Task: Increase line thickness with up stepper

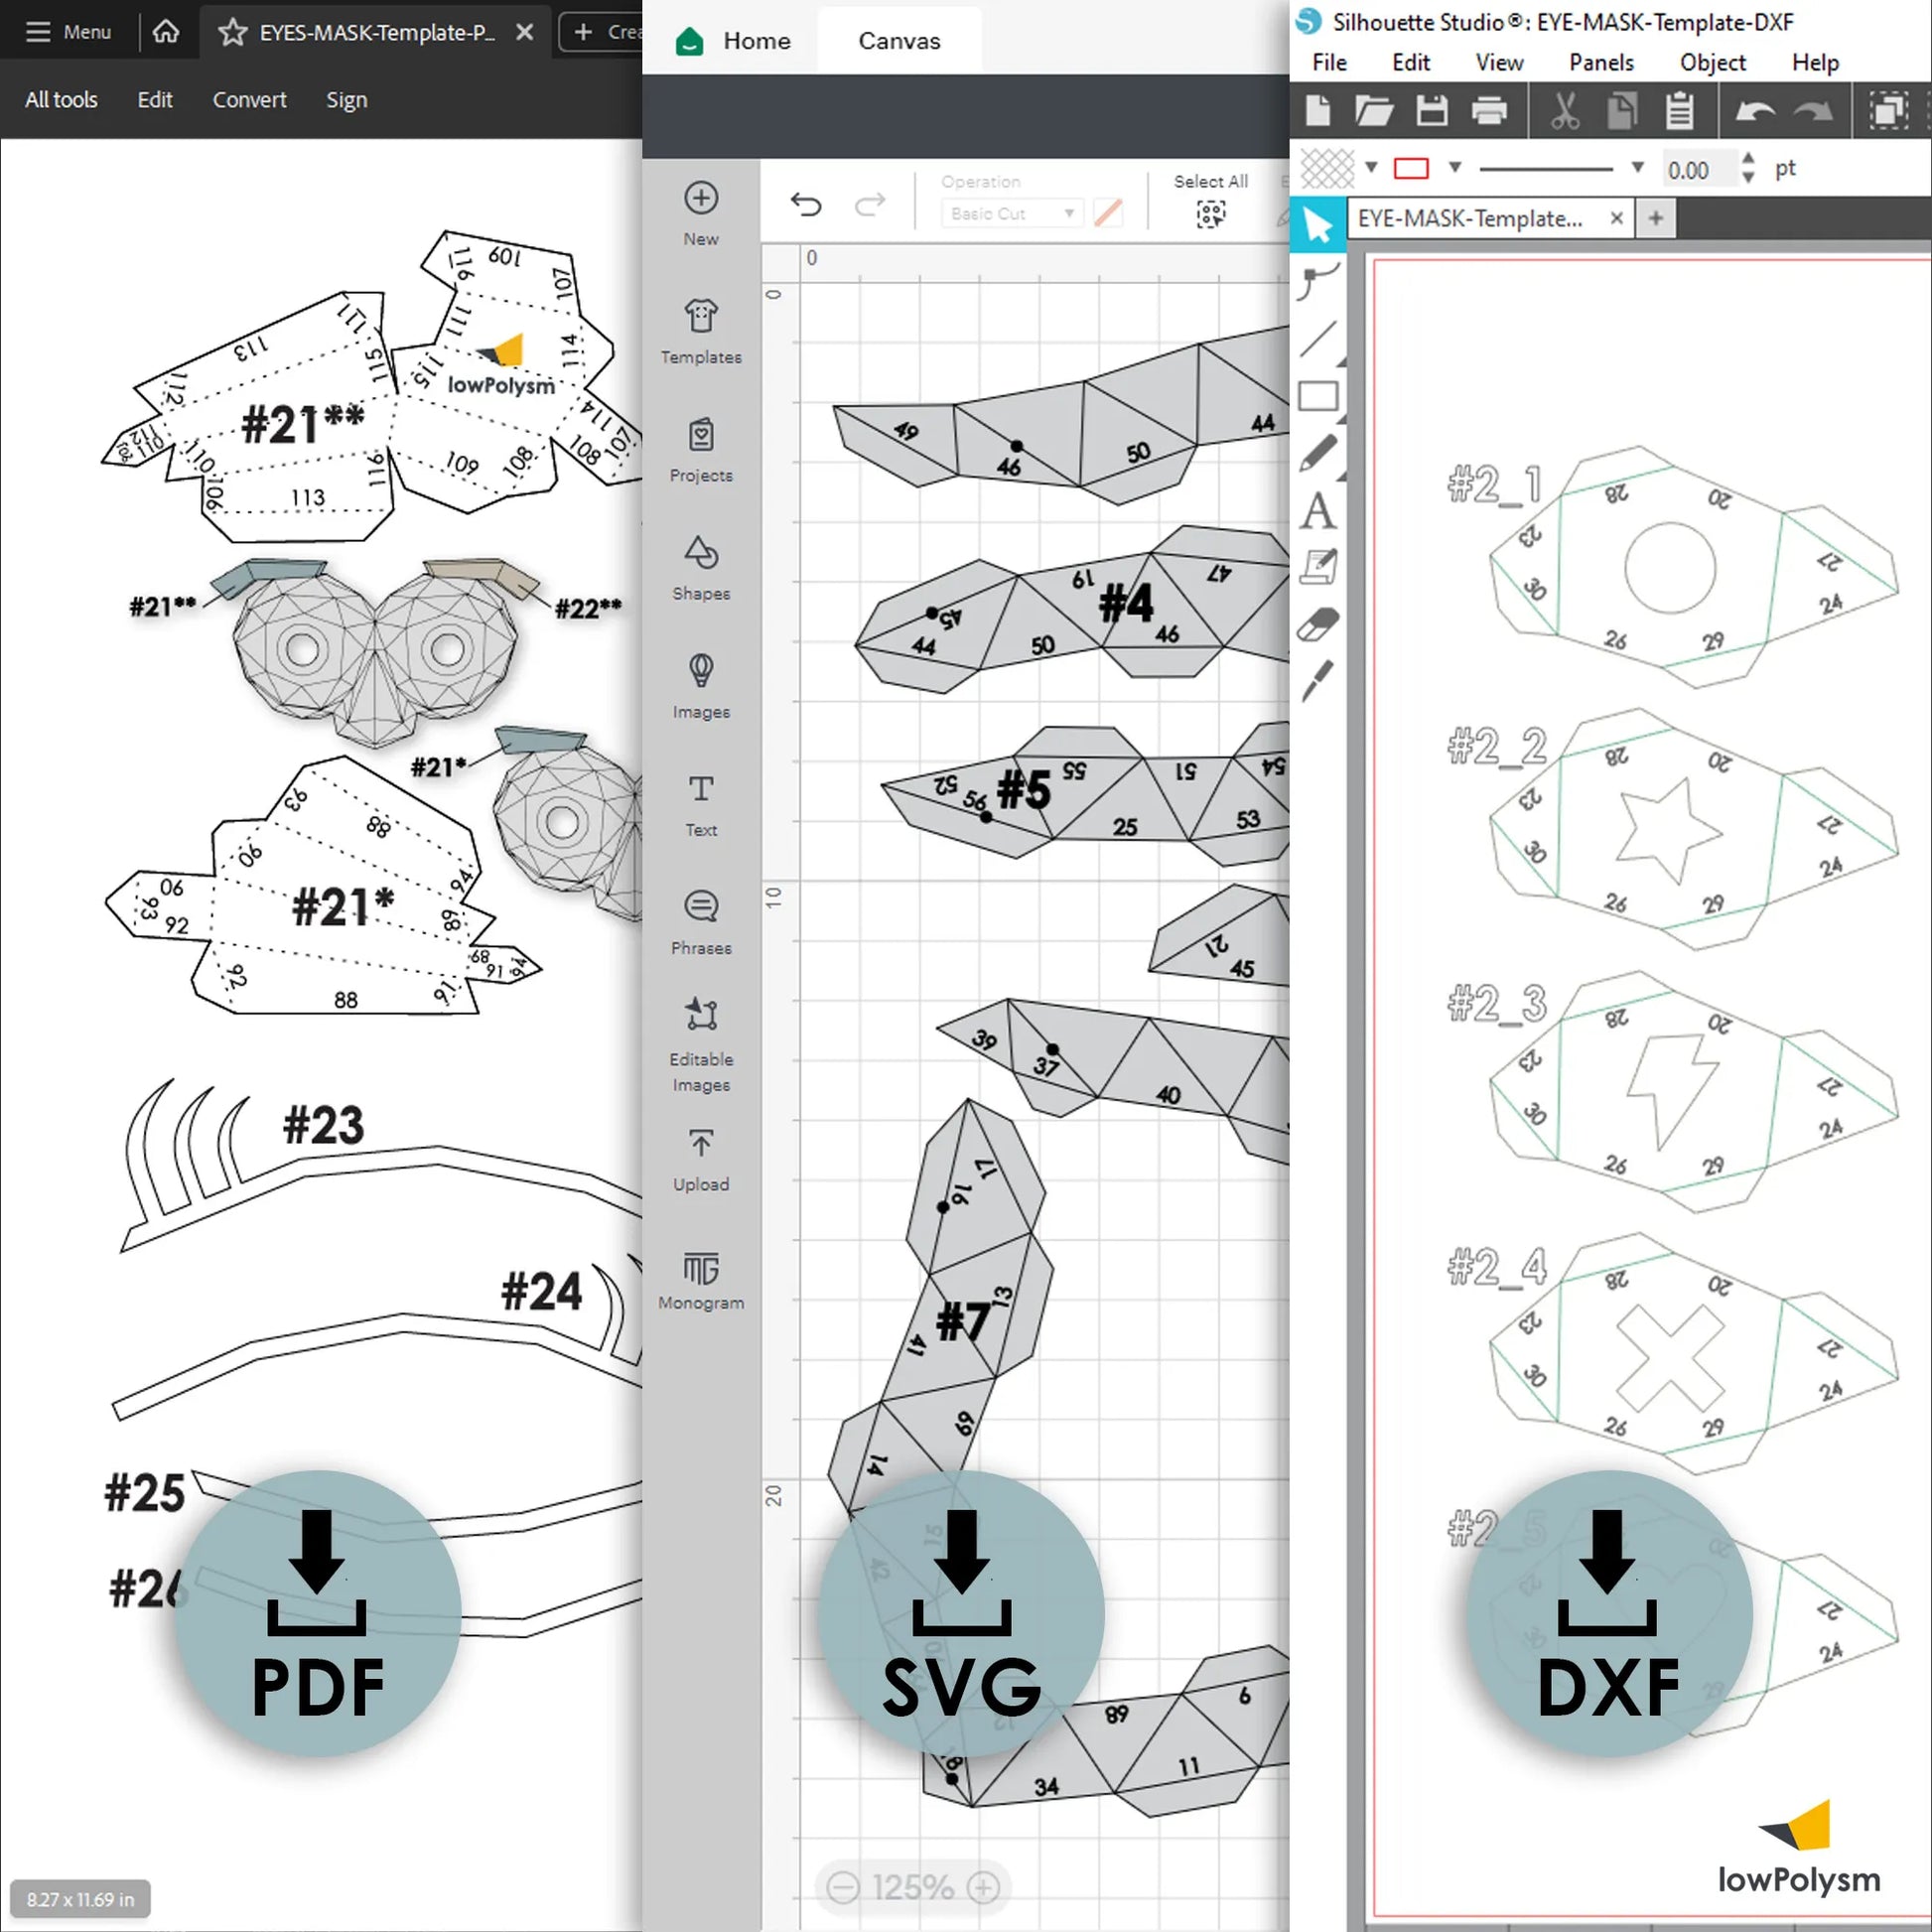Action: 1747,159
